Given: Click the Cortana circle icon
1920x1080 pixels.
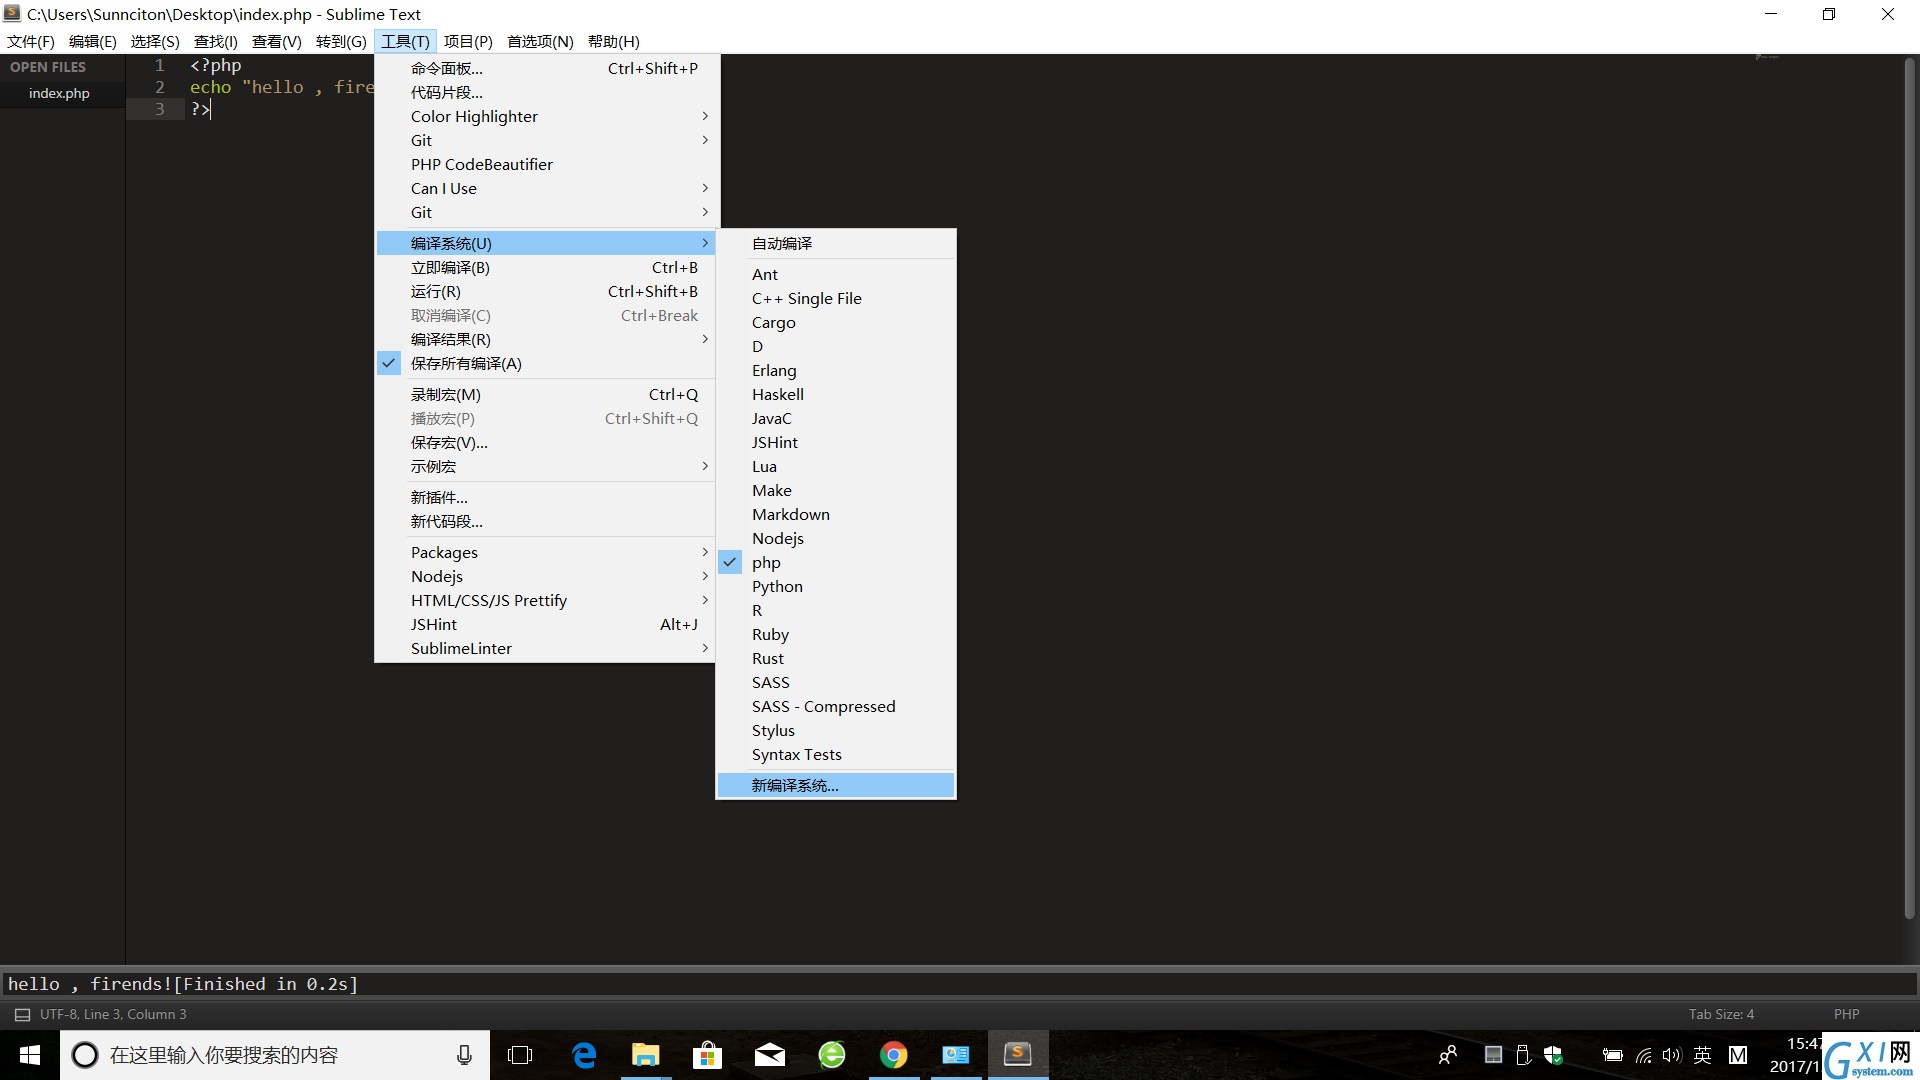Looking at the screenshot, I should [x=85, y=1055].
